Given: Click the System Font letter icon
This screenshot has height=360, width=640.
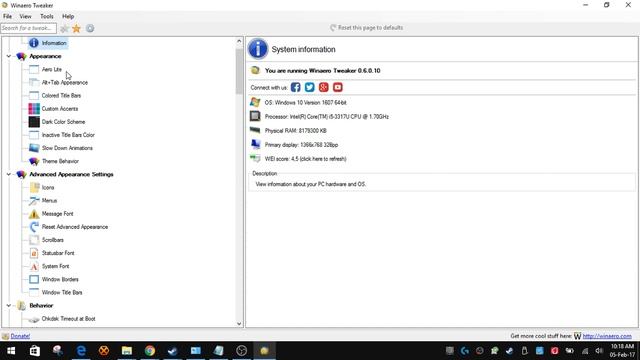Looking at the screenshot, I should click(34, 266).
